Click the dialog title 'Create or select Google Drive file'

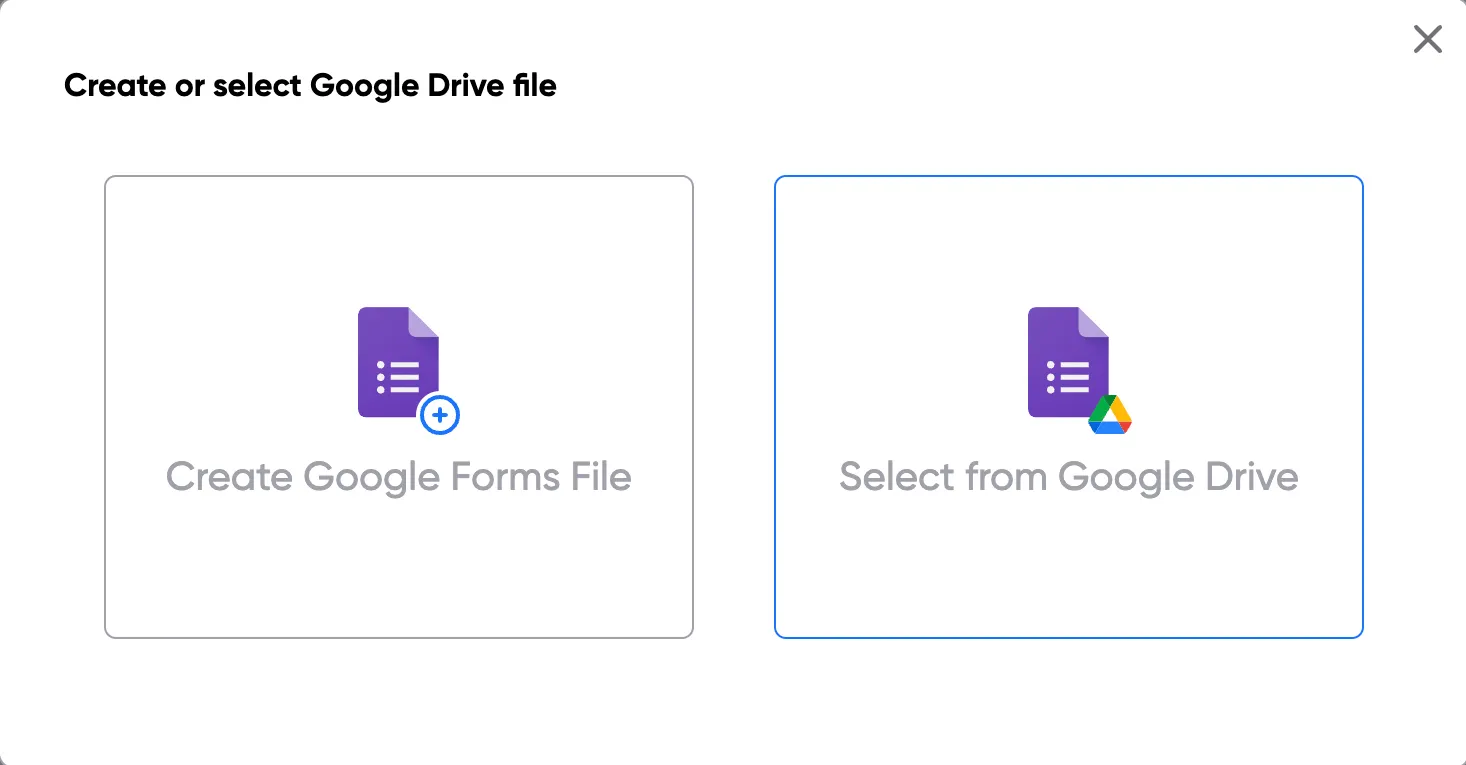tap(310, 85)
